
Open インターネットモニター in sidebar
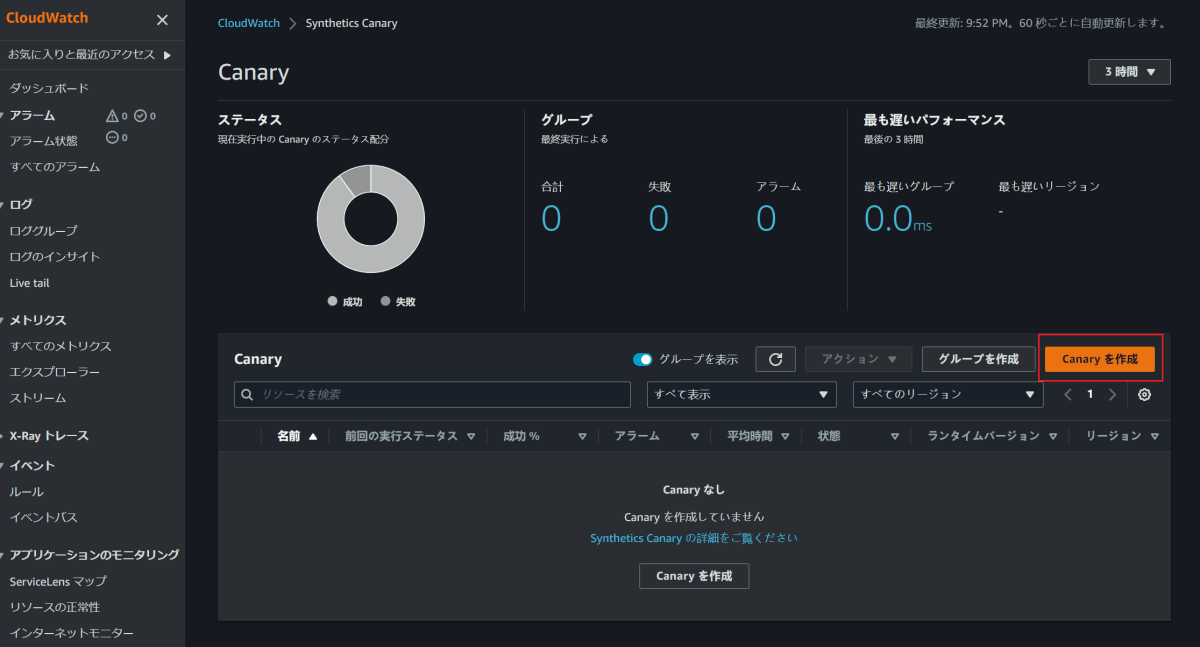71,633
